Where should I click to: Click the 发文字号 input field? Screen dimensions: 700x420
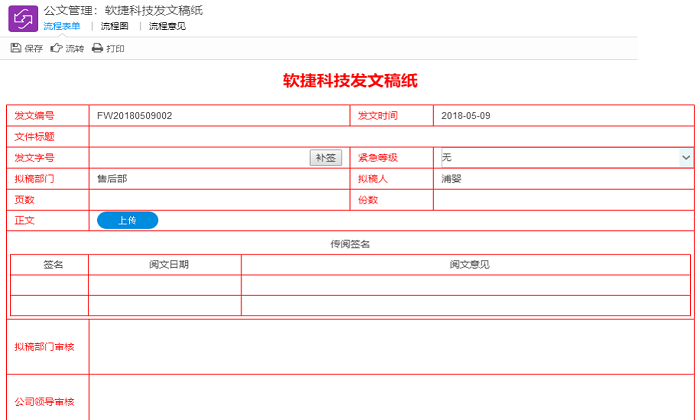point(200,158)
